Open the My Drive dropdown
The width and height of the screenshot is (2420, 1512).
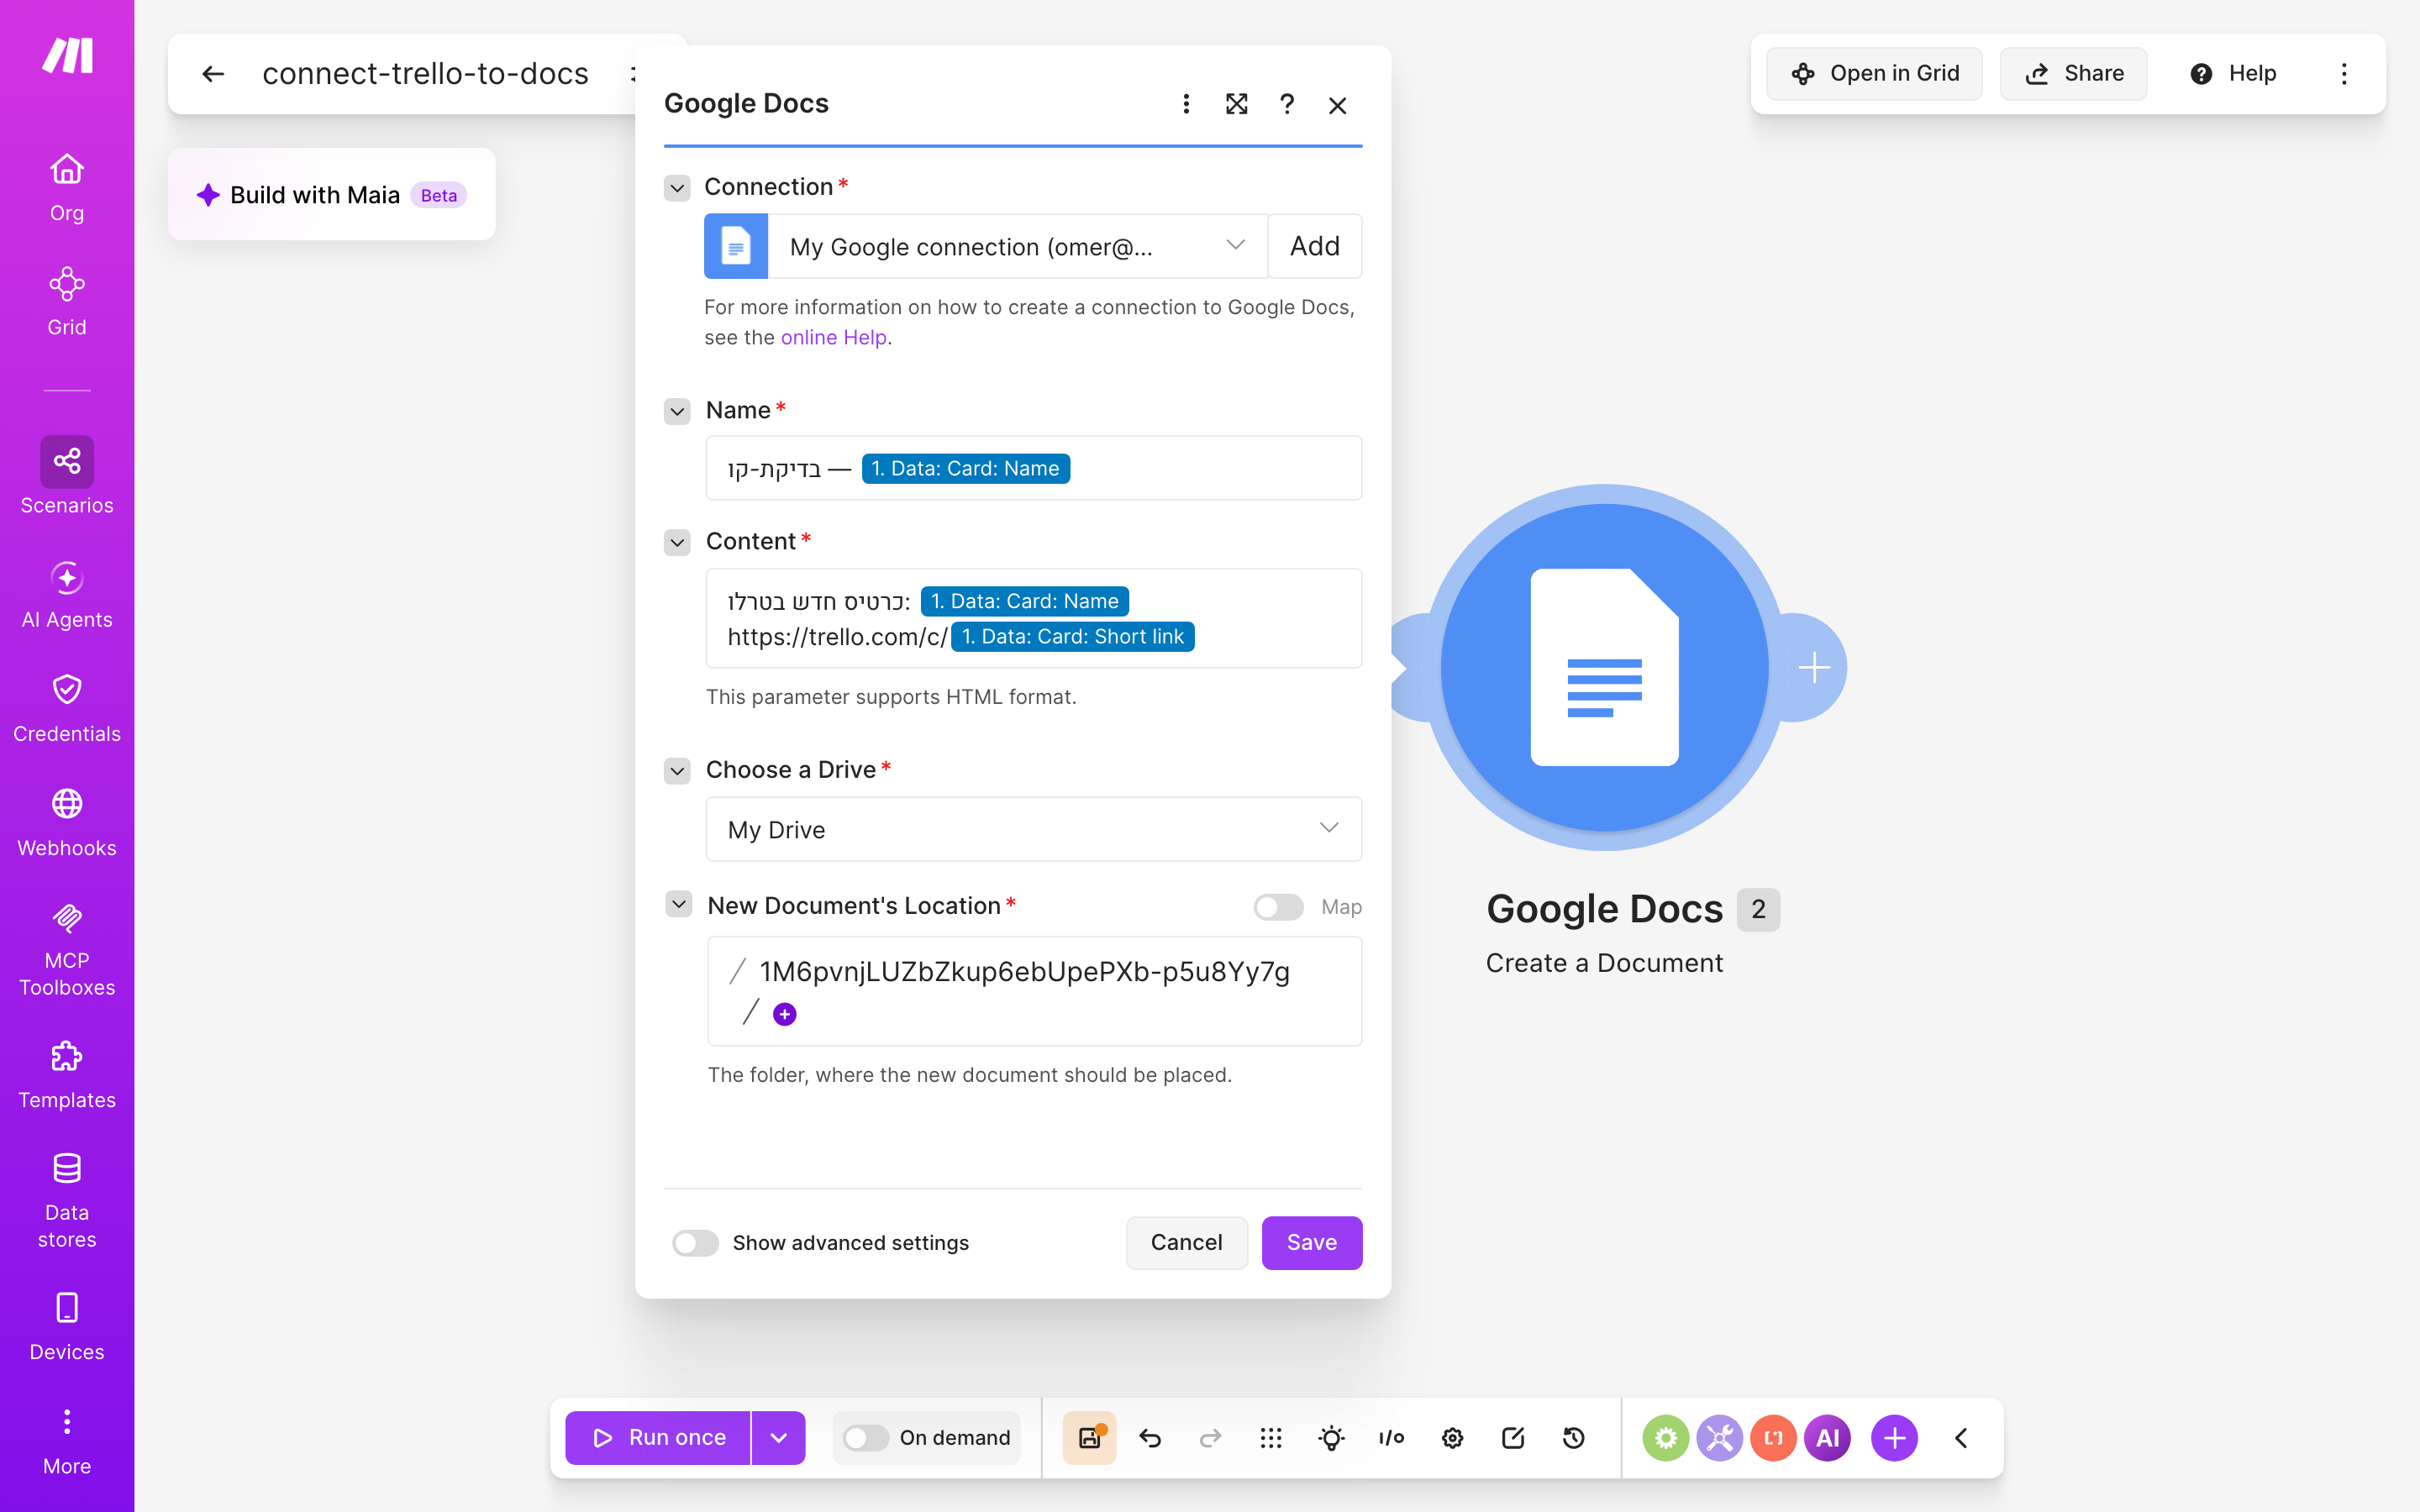(x=1034, y=829)
